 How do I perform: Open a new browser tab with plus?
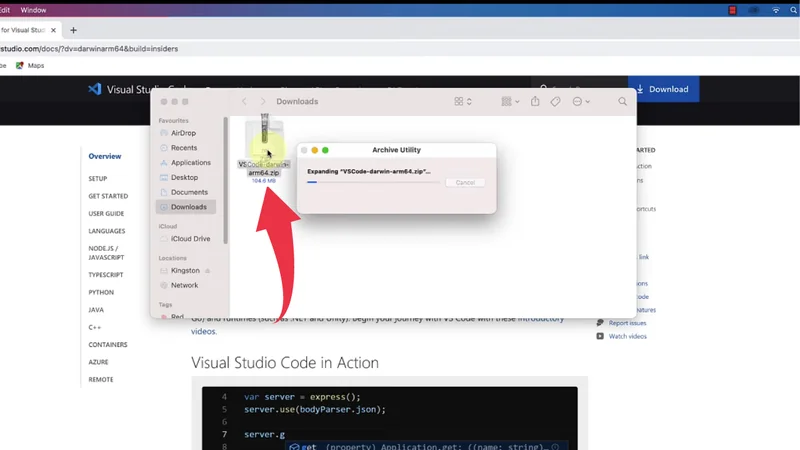[73, 30]
